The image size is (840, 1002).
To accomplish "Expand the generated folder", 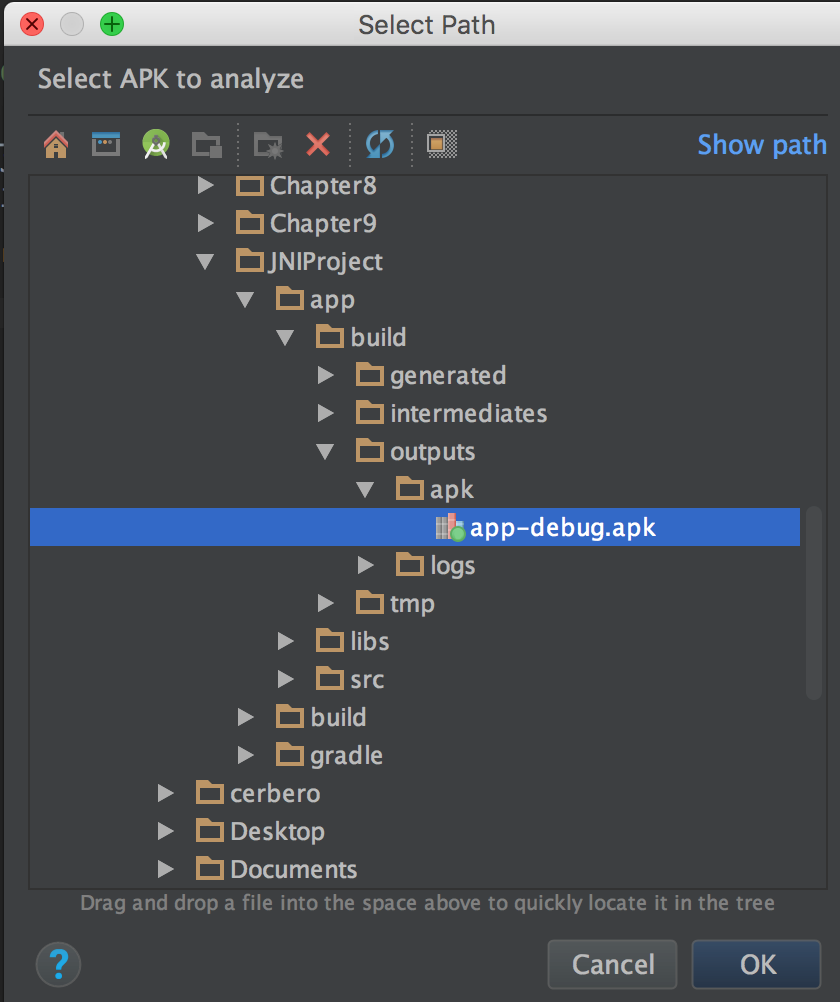I will (326, 376).
